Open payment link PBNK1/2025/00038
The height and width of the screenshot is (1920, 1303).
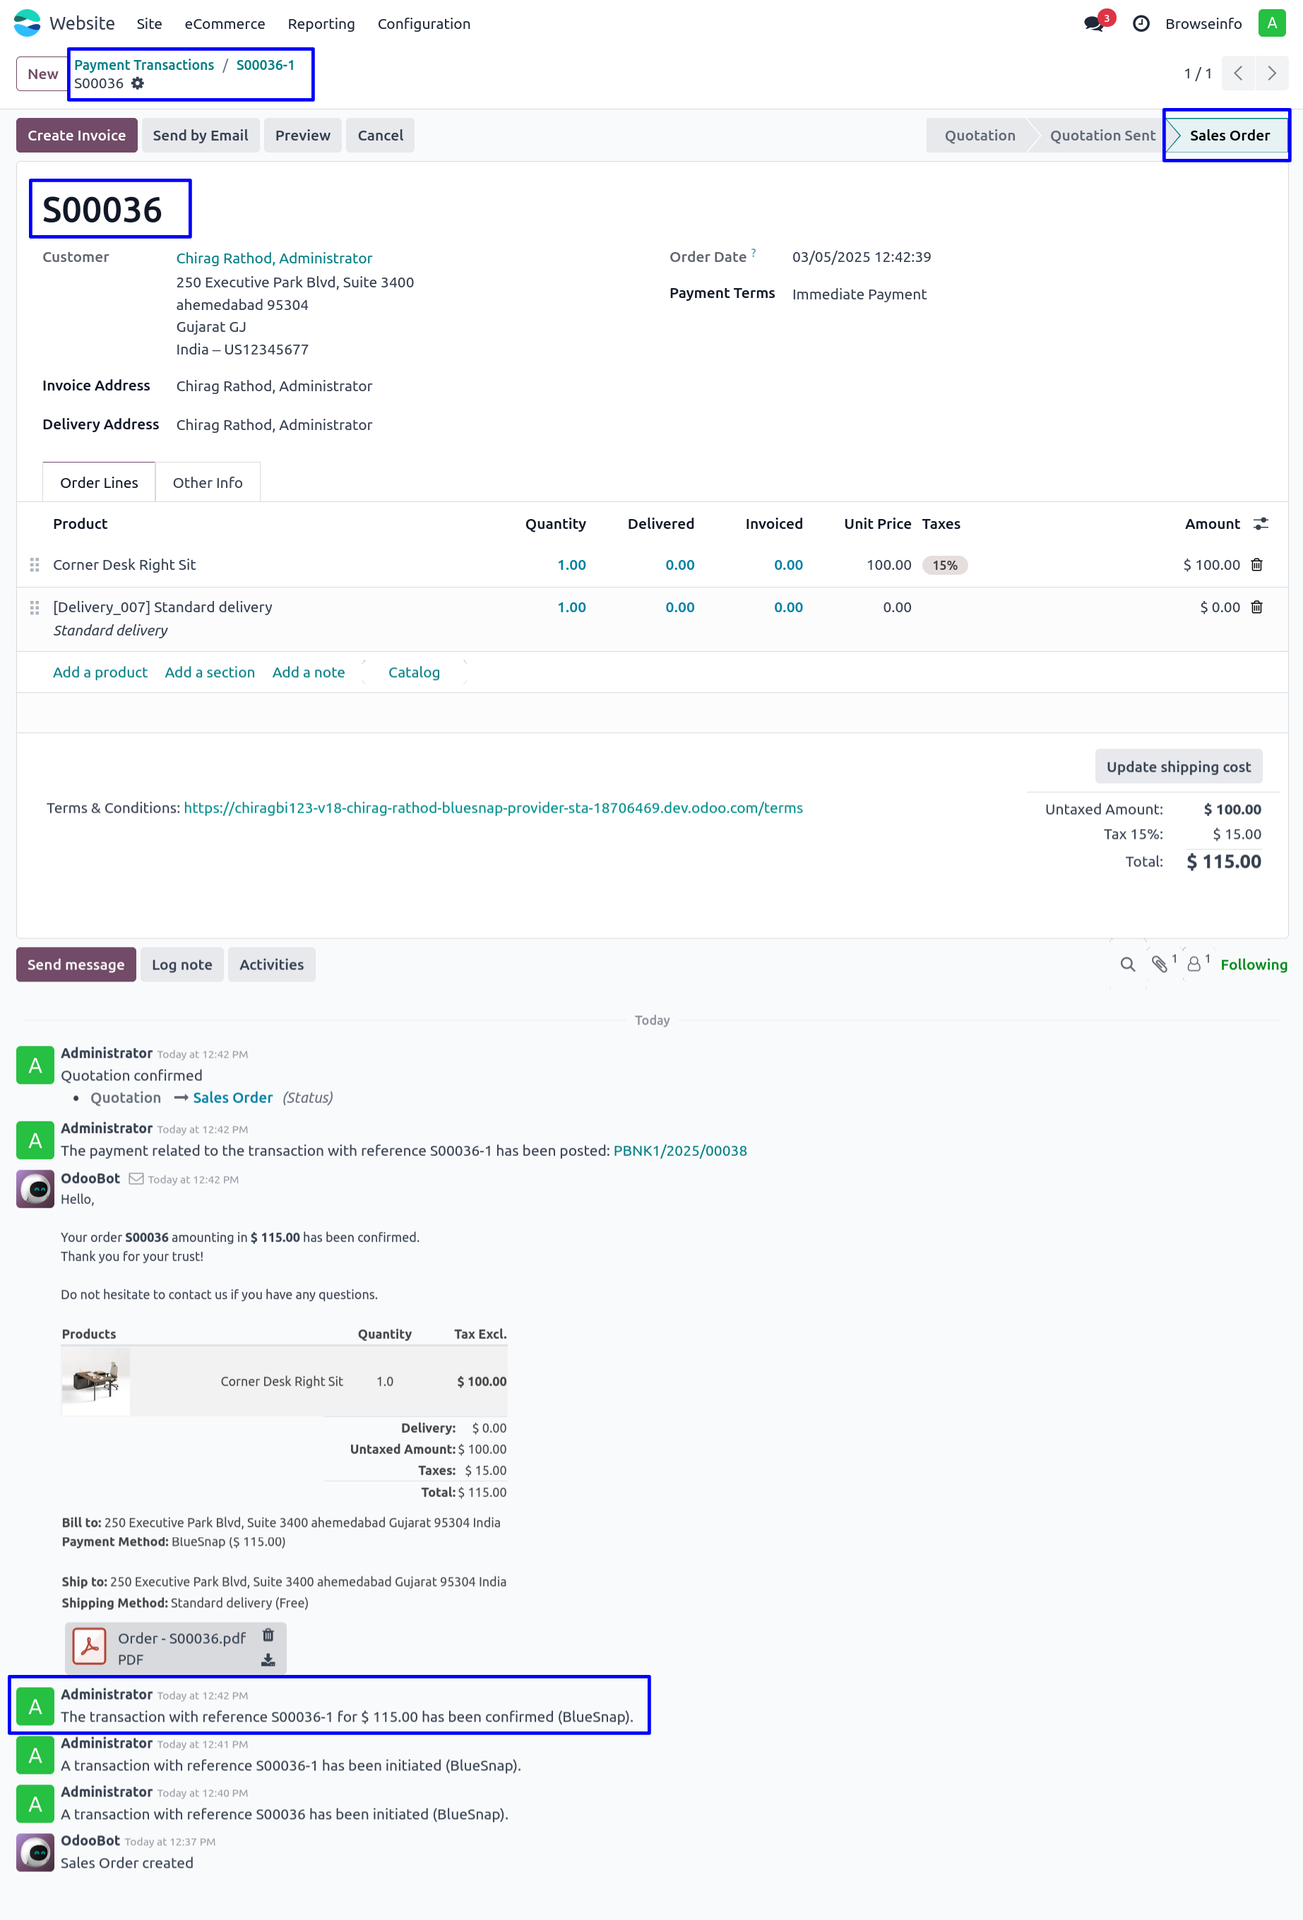(680, 1151)
